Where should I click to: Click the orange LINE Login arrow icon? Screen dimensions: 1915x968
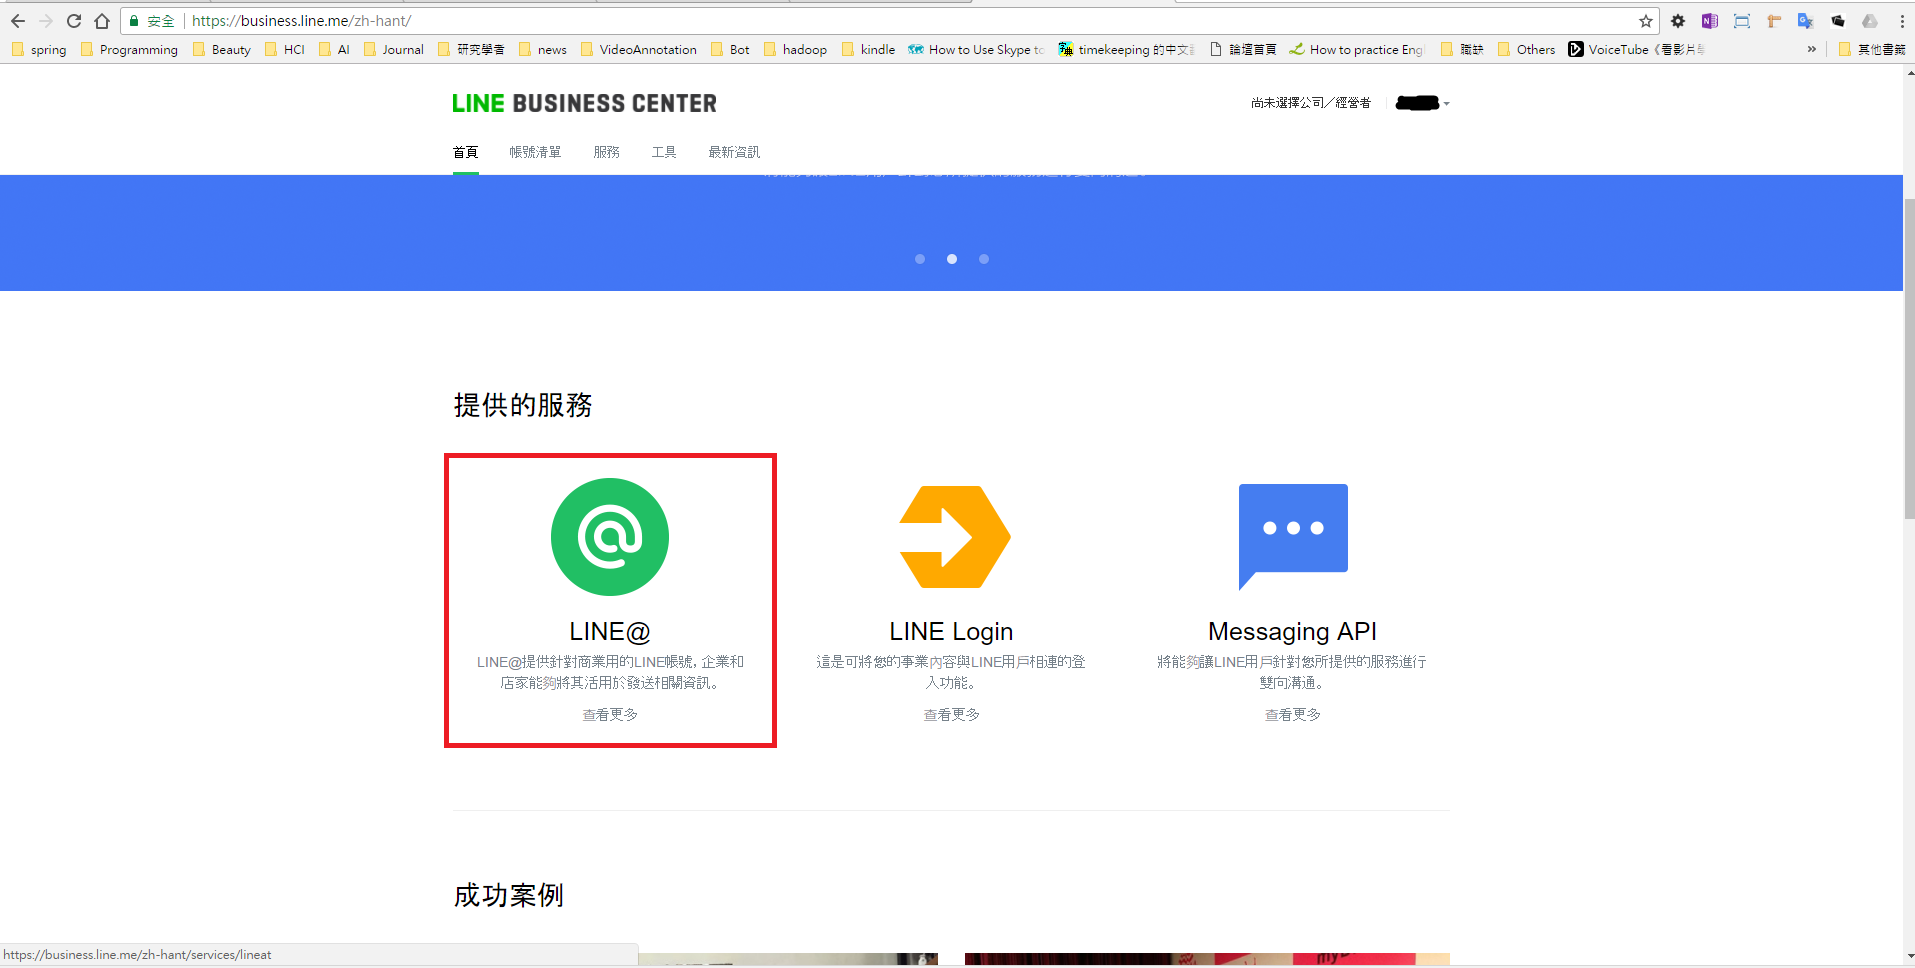(x=955, y=537)
